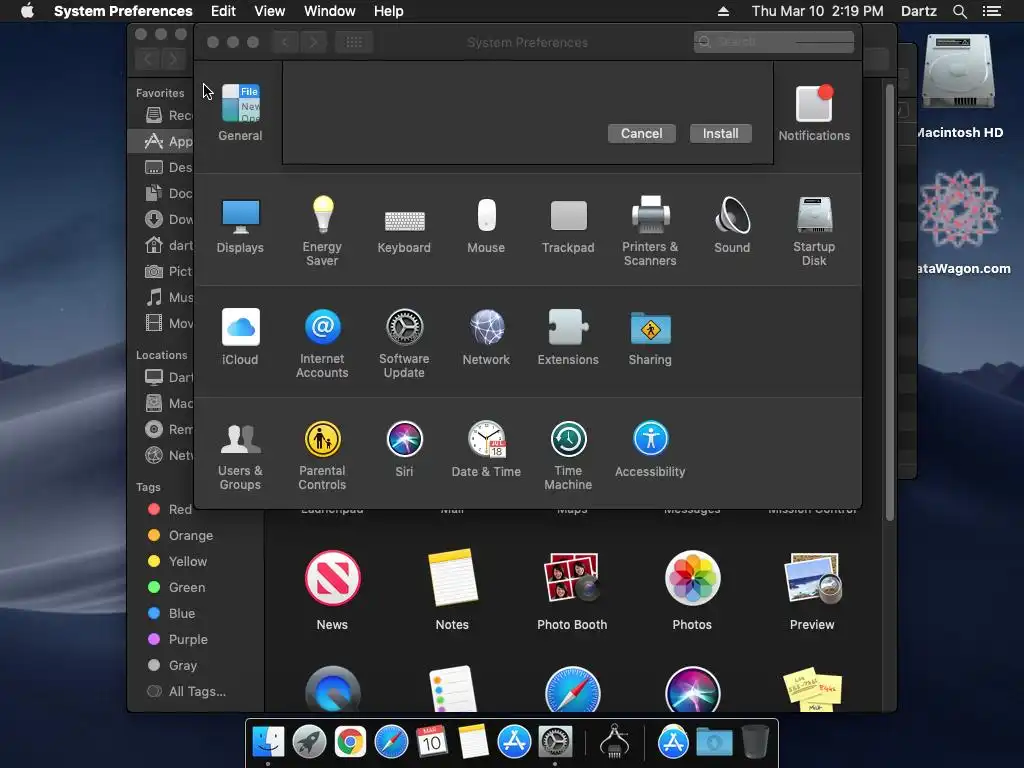The width and height of the screenshot is (1024, 768).
Task: Open Notes from the Dock
Action: coord(473,742)
